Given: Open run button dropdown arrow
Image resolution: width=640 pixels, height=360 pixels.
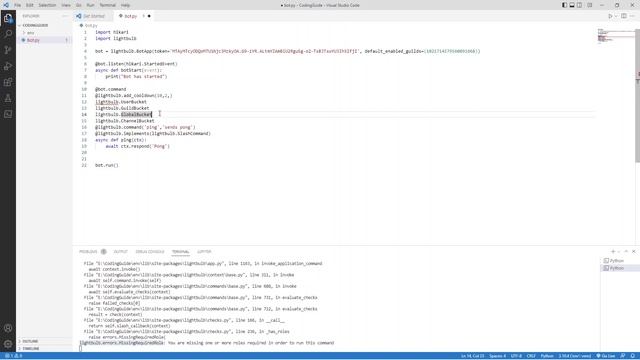Looking at the screenshot, I should click(616, 16).
